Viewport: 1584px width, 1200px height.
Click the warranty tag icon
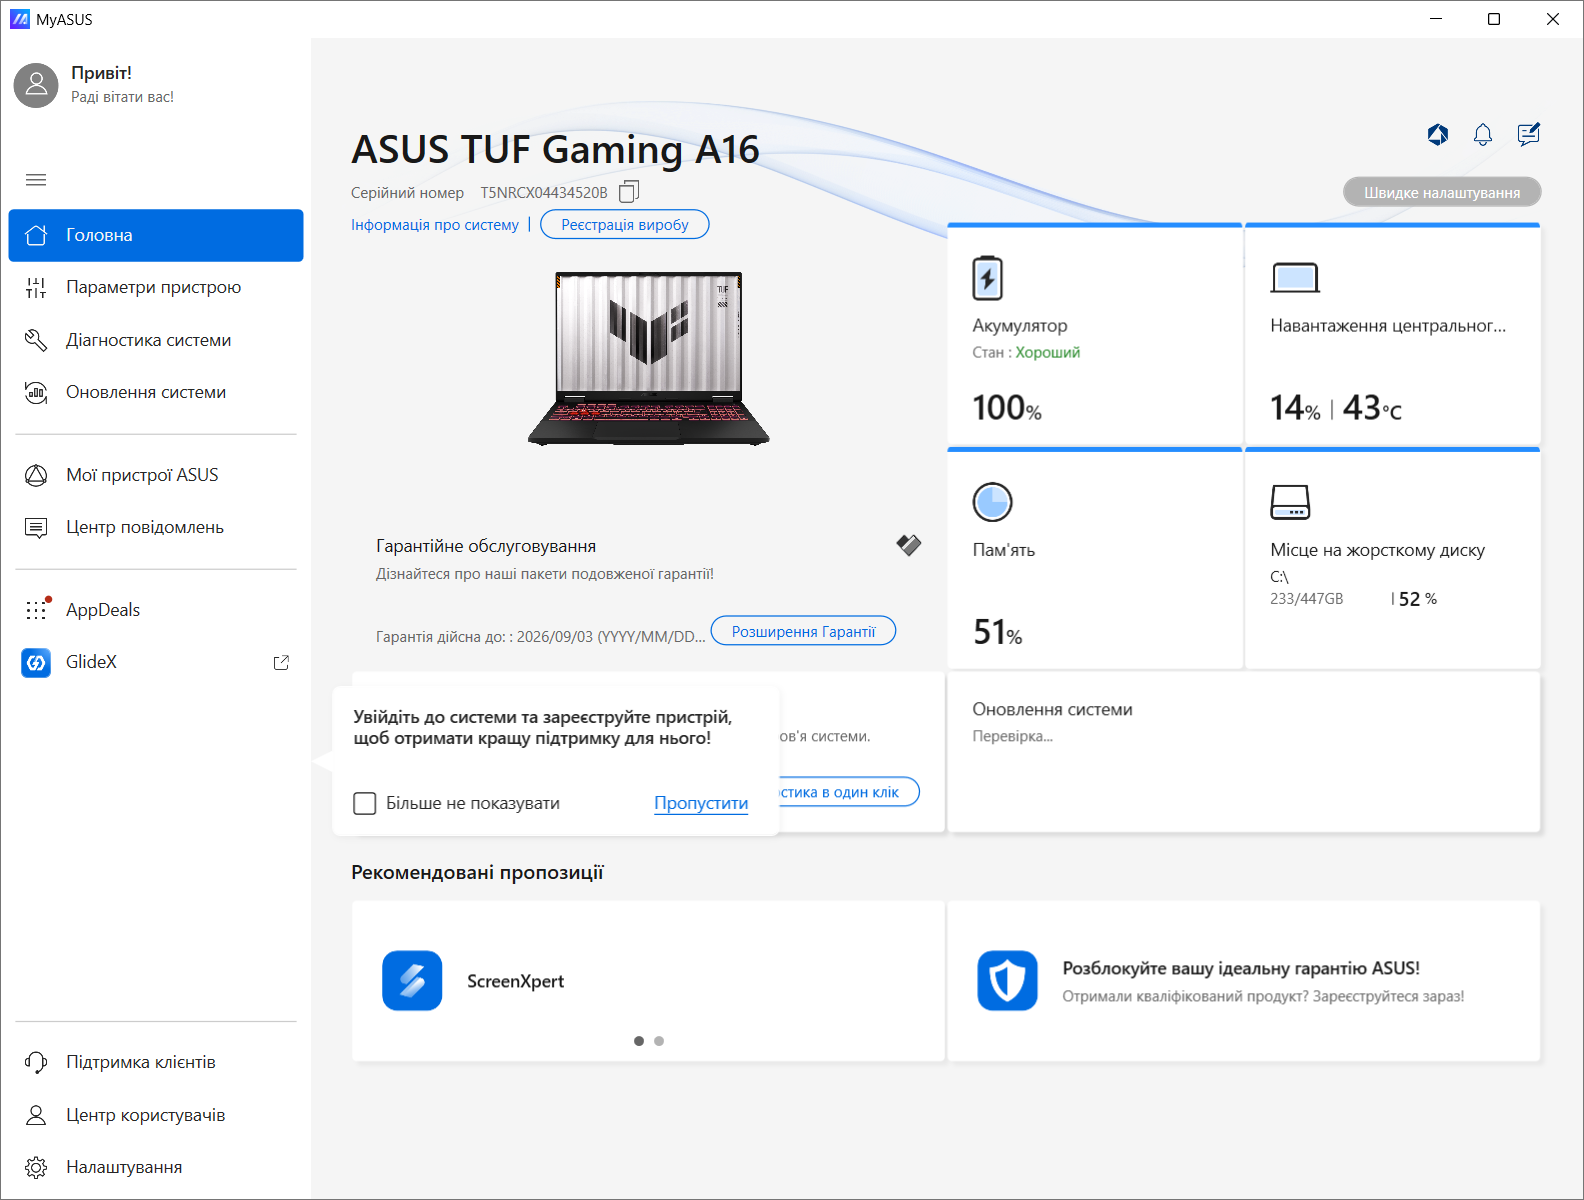pyautogui.click(x=908, y=545)
